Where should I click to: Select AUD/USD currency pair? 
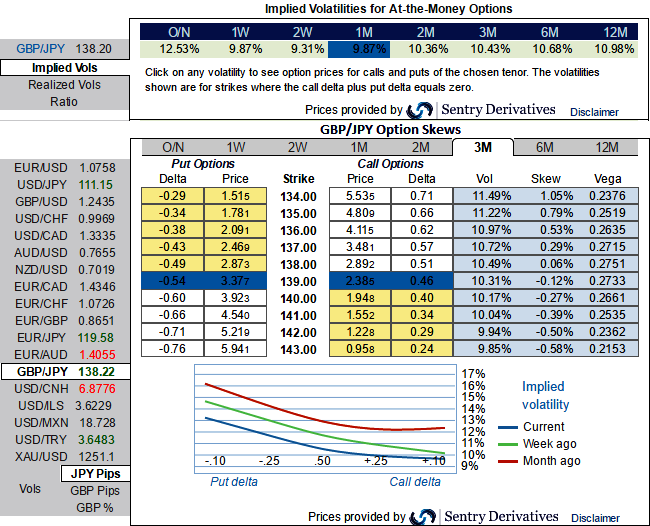click(65, 253)
